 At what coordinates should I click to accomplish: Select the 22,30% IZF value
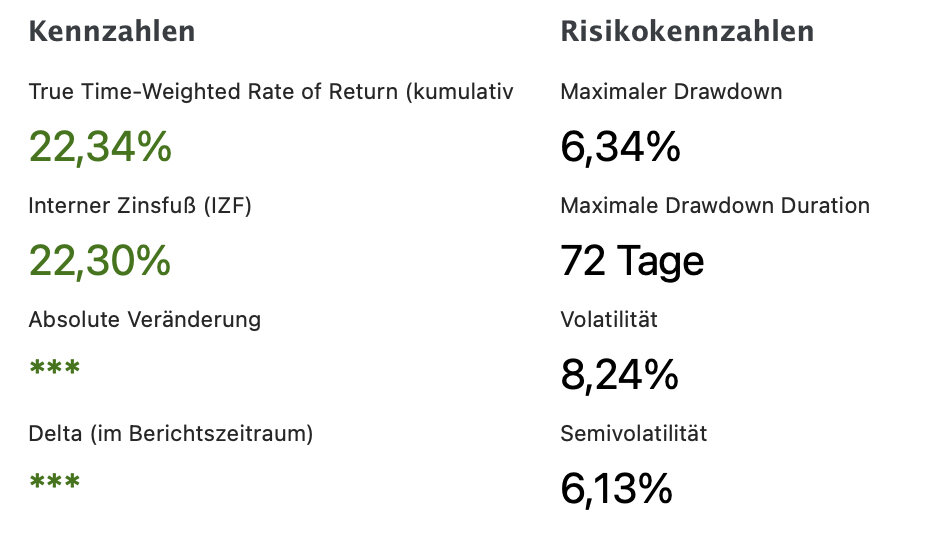click(100, 262)
